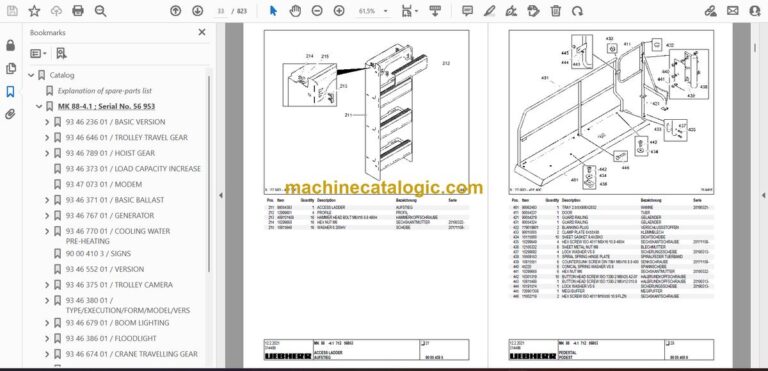Click the delete trash icon
This screenshot has width=768, height=371.
pyautogui.click(x=555, y=11)
